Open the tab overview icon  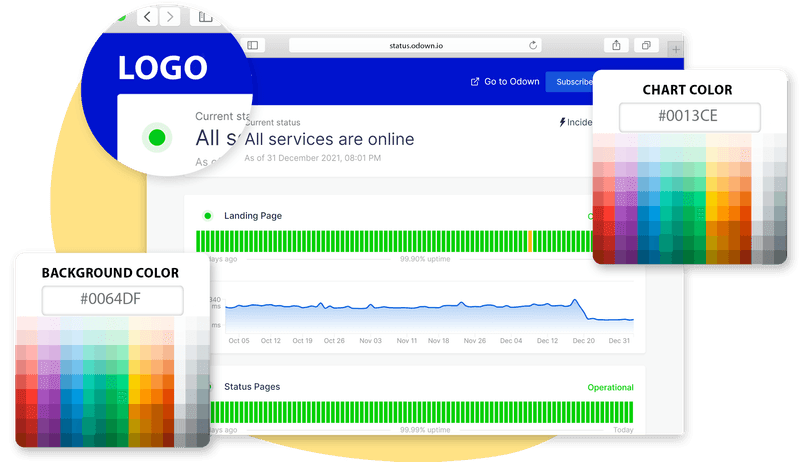(646, 45)
